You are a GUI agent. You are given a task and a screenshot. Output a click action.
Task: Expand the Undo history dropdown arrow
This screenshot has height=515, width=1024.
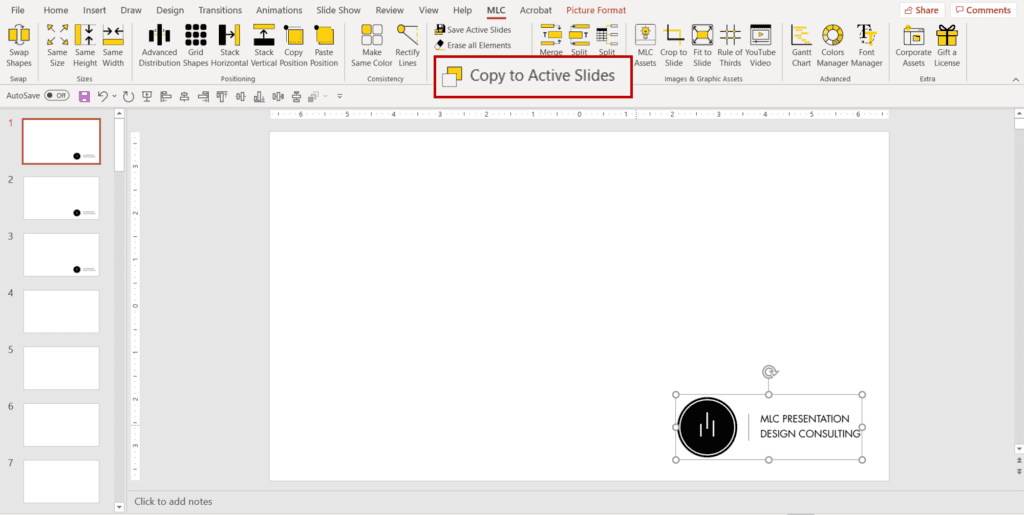(x=115, y=96)
